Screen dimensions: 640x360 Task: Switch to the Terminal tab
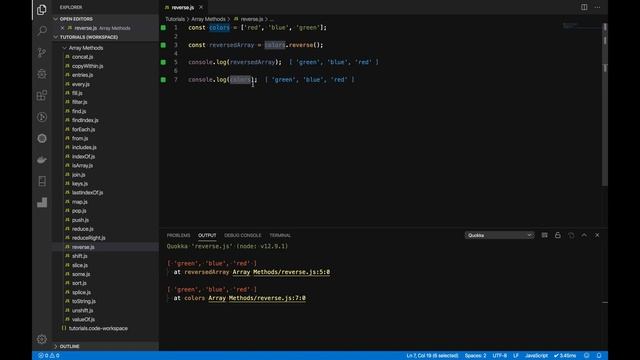[280, 236]
